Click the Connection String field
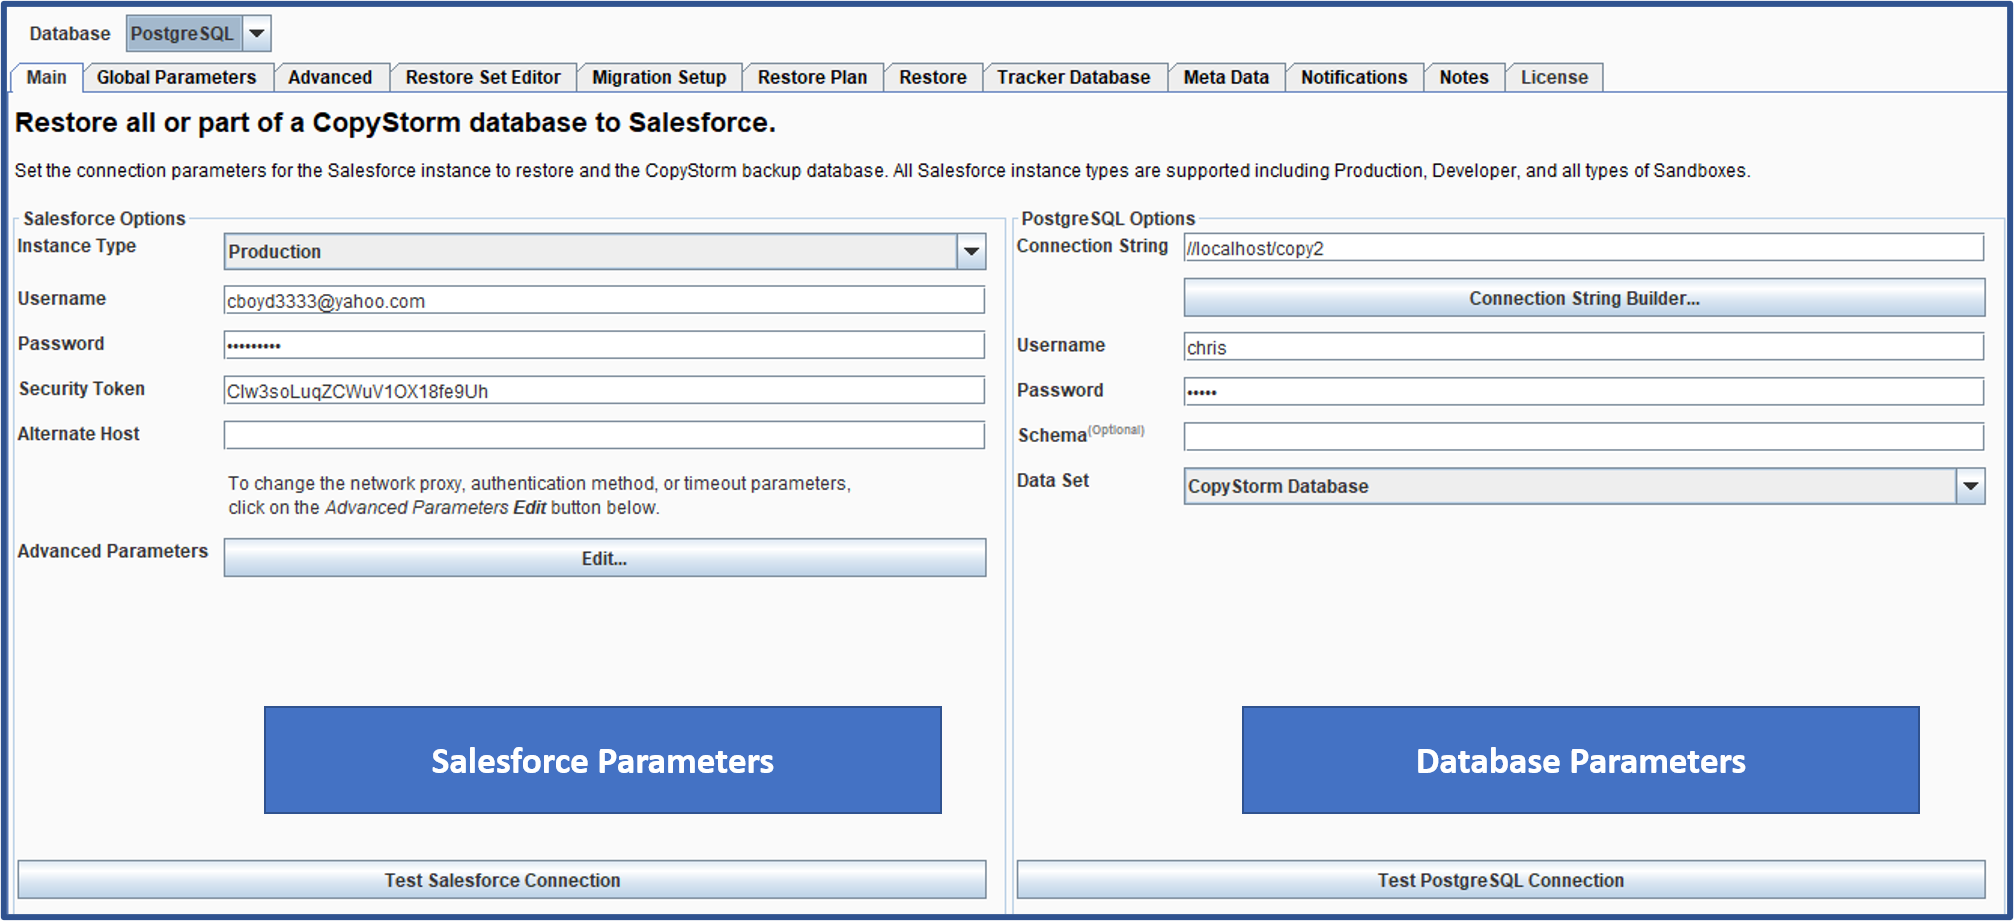 coord(1584,247)
